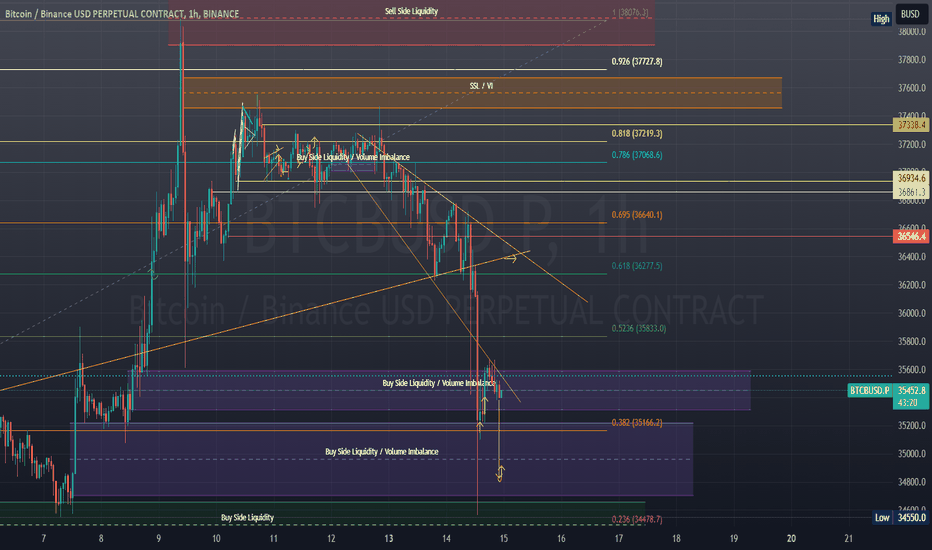Click the down arrow marker near 34800
Image resolution: width=932 pixels, height=550 pixels.
pos(500,474)
